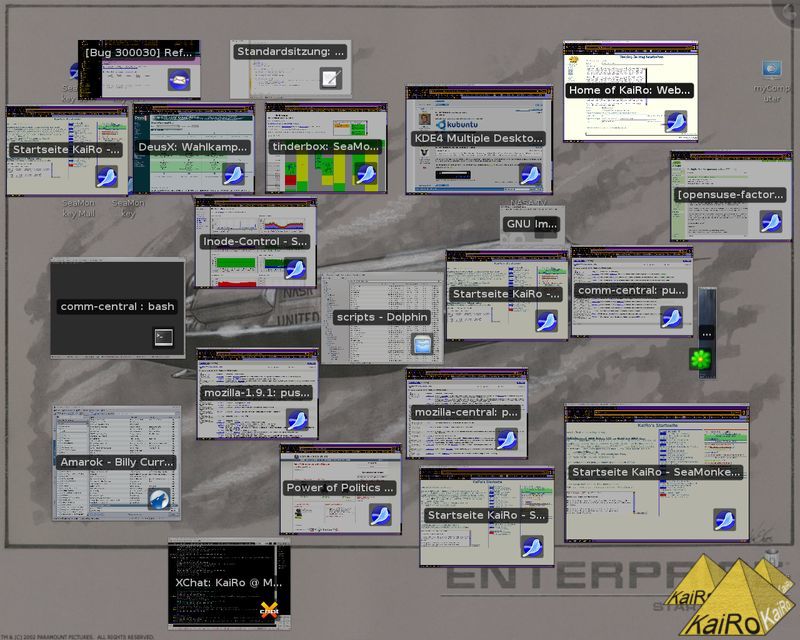Select the 'Startseite KaiRo - SeaMonke...' caption

click(x=656, y=472)
